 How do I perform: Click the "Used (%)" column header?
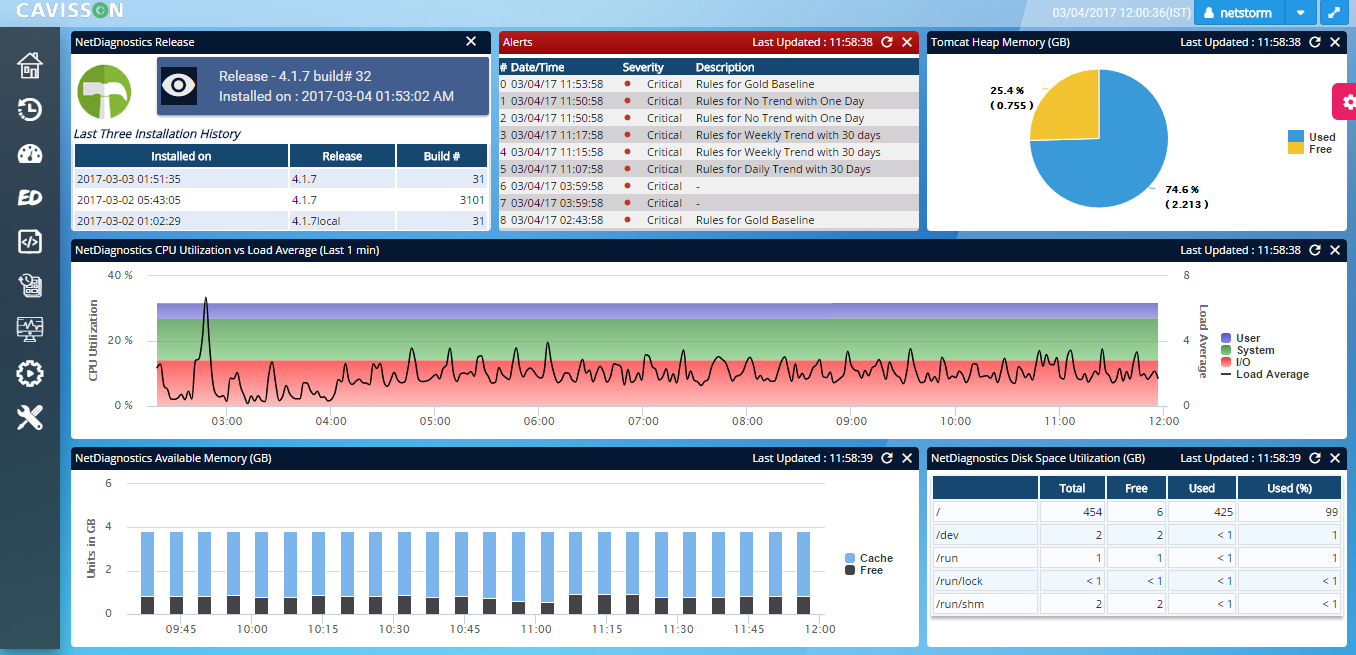1288,488
